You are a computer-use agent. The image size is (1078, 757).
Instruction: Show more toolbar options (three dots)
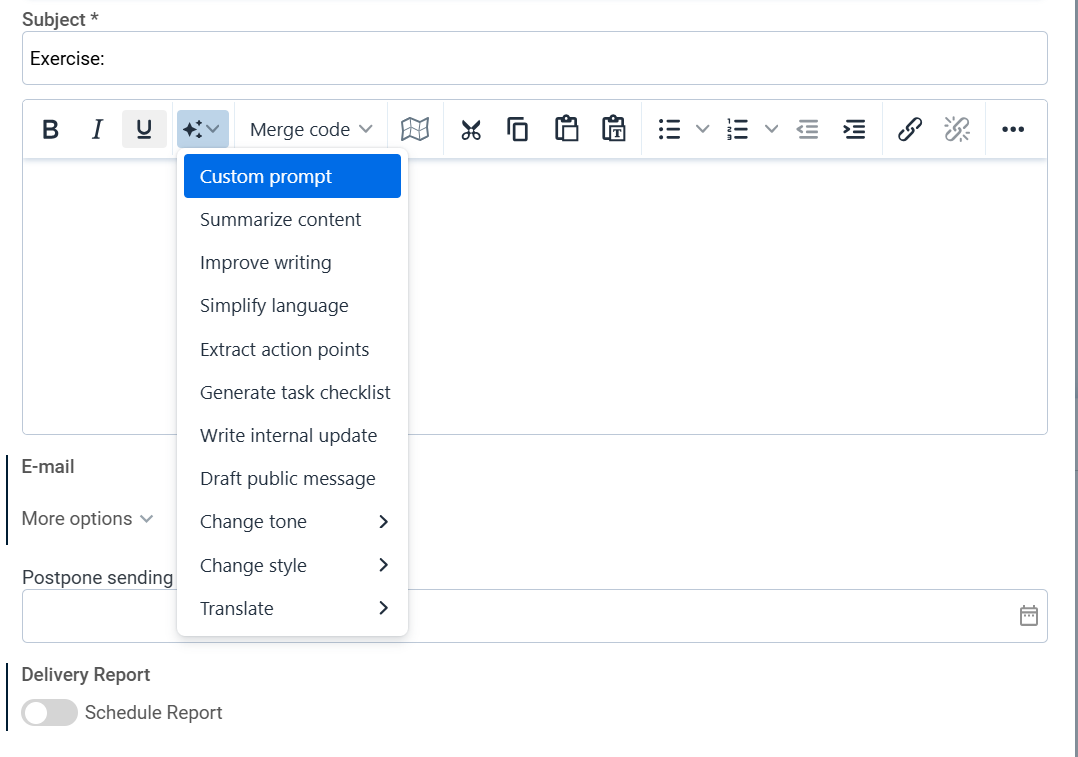(x=1013, y=129)
